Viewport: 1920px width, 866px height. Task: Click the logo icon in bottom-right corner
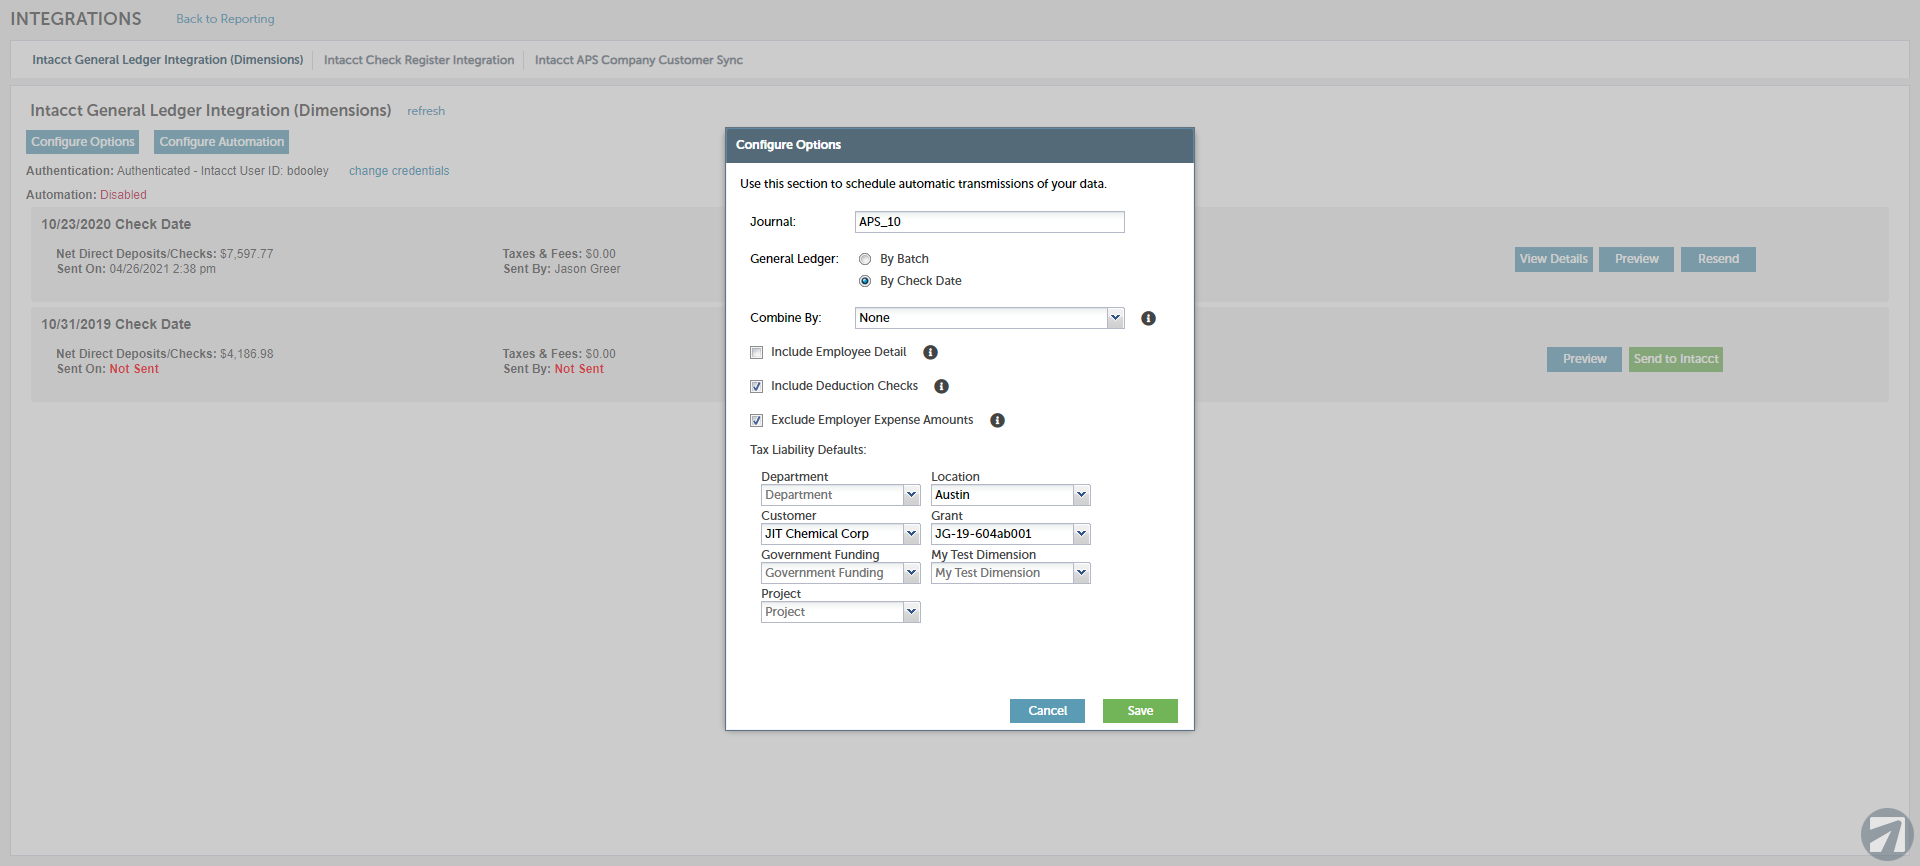click(1886, 833)
